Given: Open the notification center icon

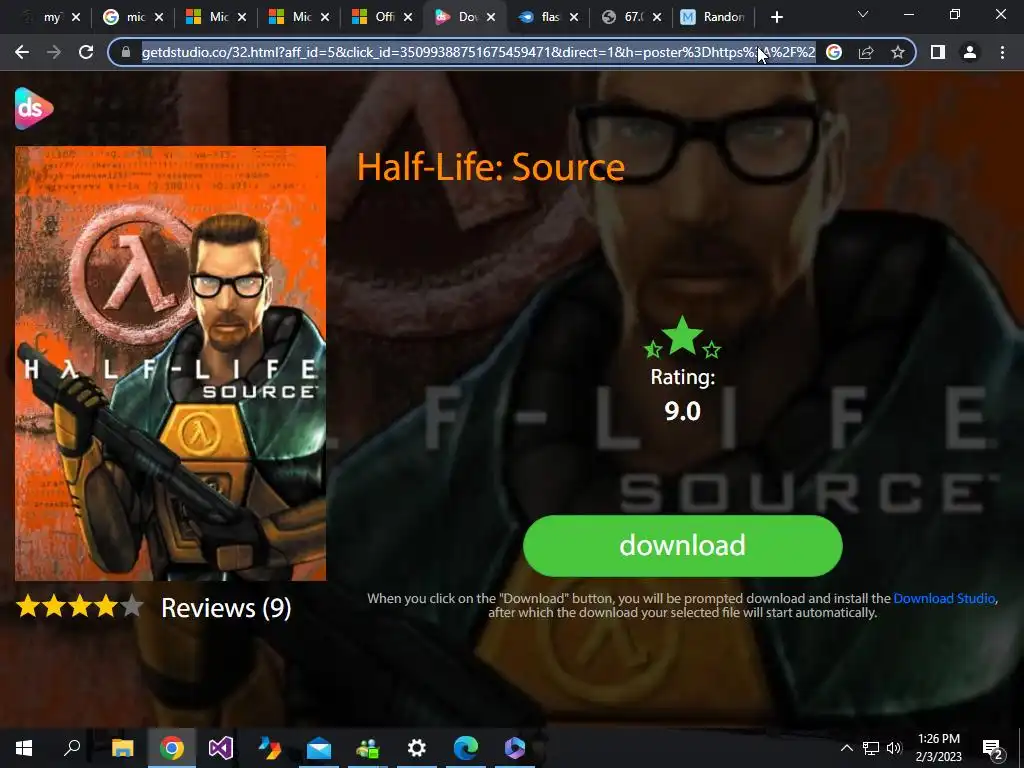Looking at the screenshot, I should pos(992,748).
